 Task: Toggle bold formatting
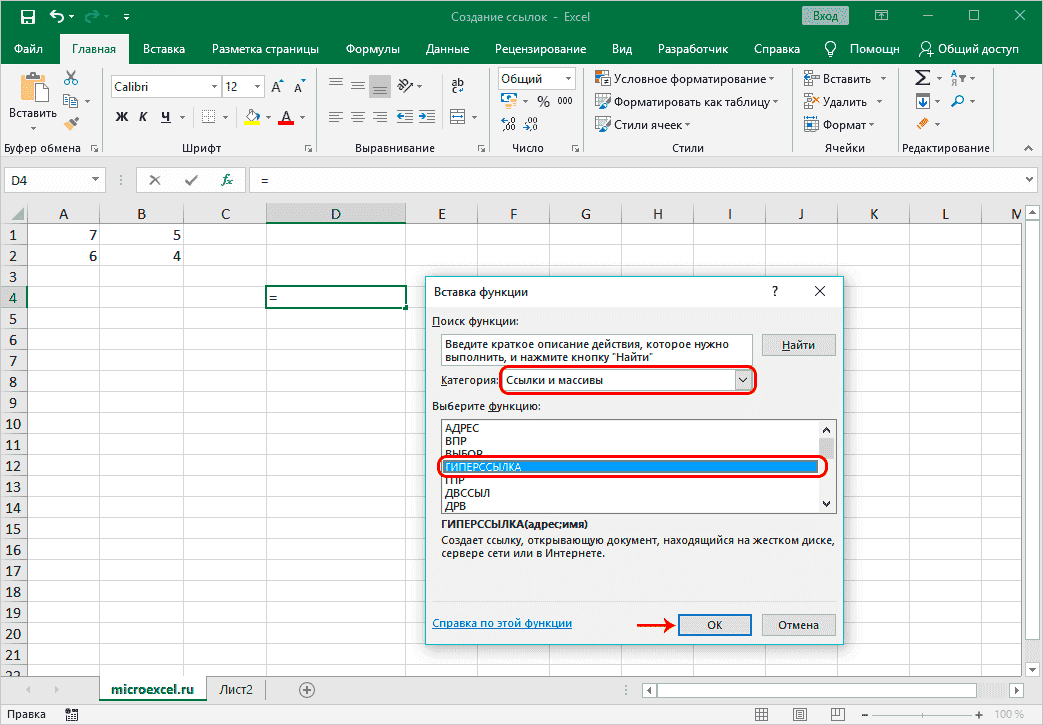[122, 117]
